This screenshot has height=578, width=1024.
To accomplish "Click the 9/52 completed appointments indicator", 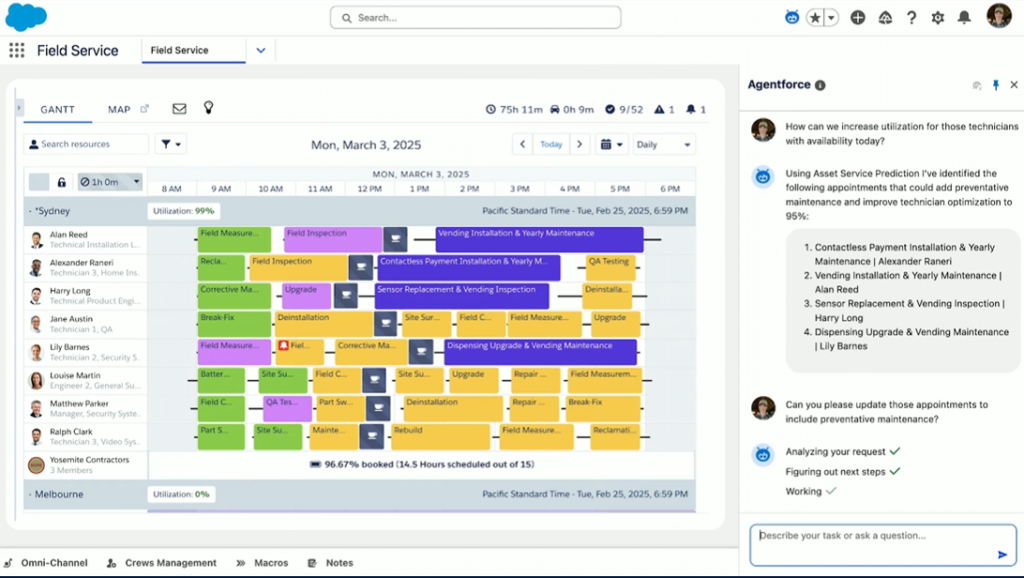I will coord(624,110).
